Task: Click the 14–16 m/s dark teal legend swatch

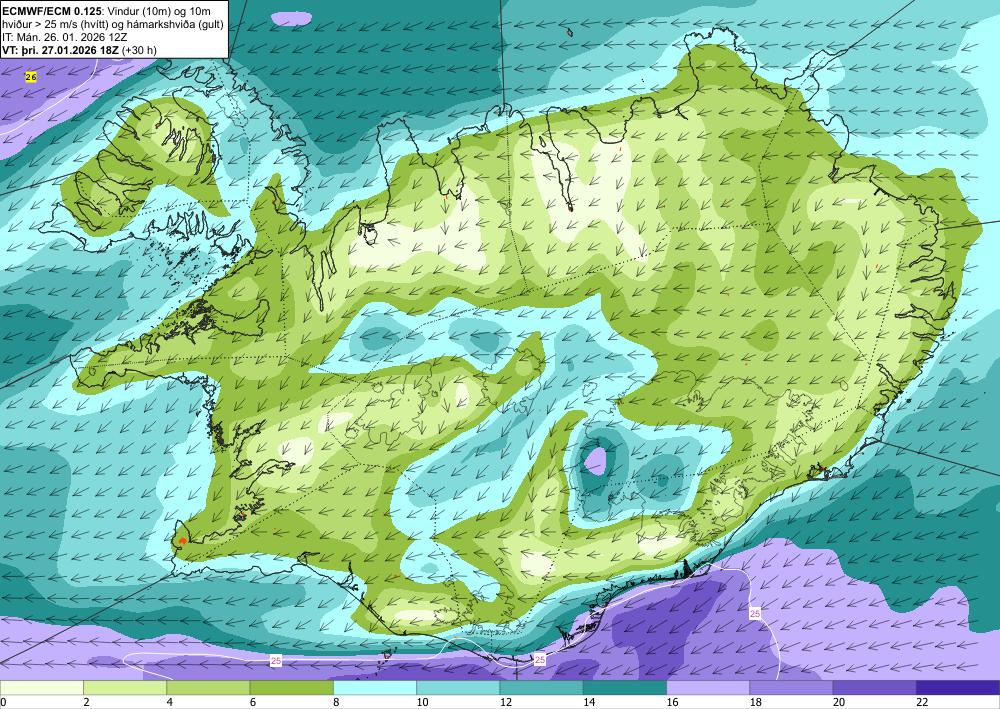Action: coord(625,688)
